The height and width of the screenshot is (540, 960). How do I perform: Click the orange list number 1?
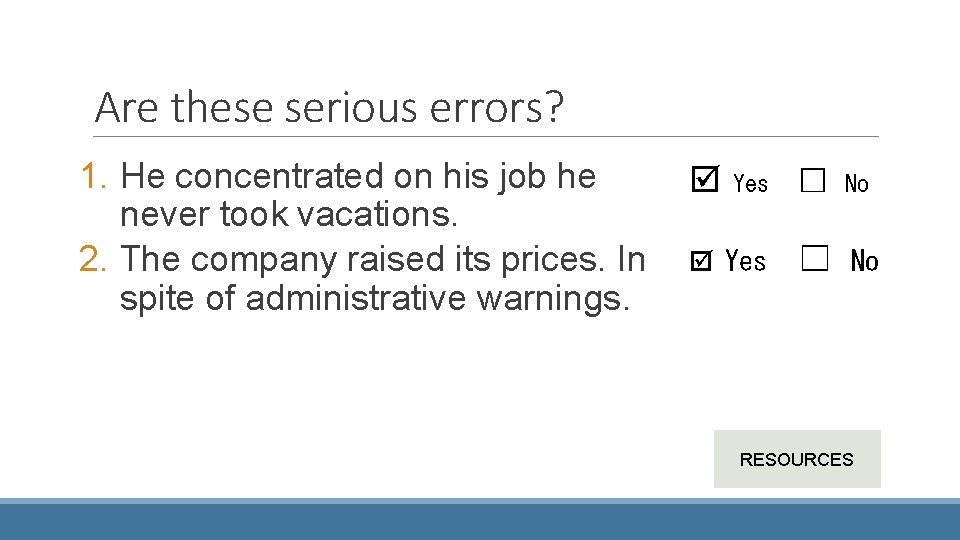(x=94, y=176)
